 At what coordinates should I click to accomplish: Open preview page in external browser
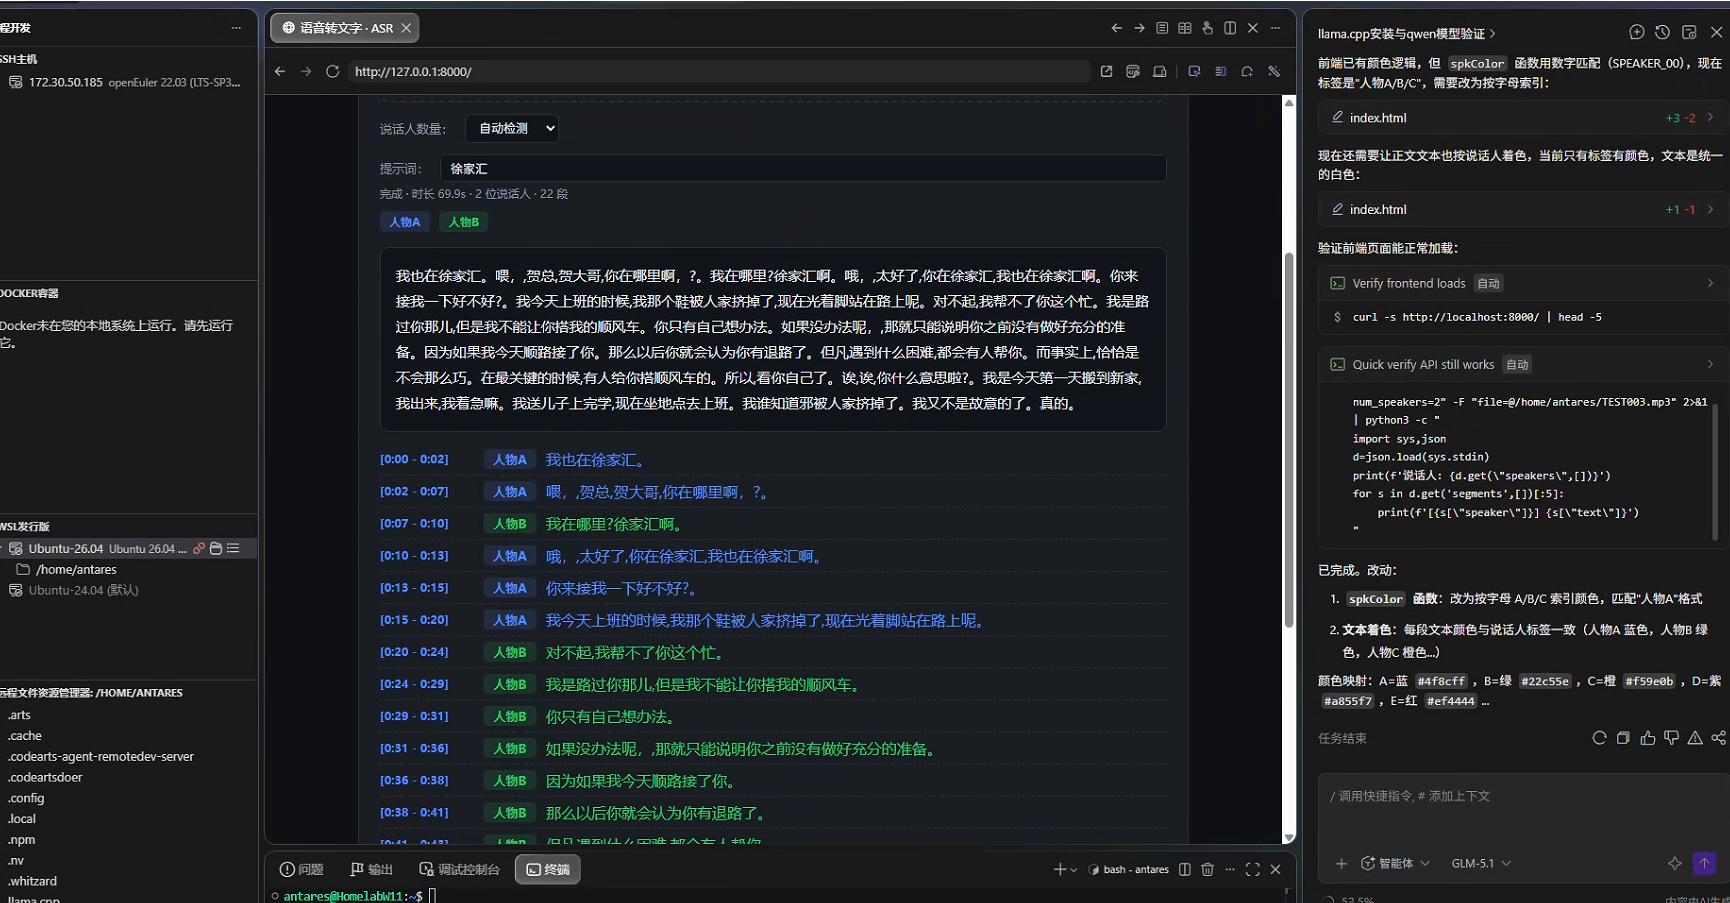1106,72
